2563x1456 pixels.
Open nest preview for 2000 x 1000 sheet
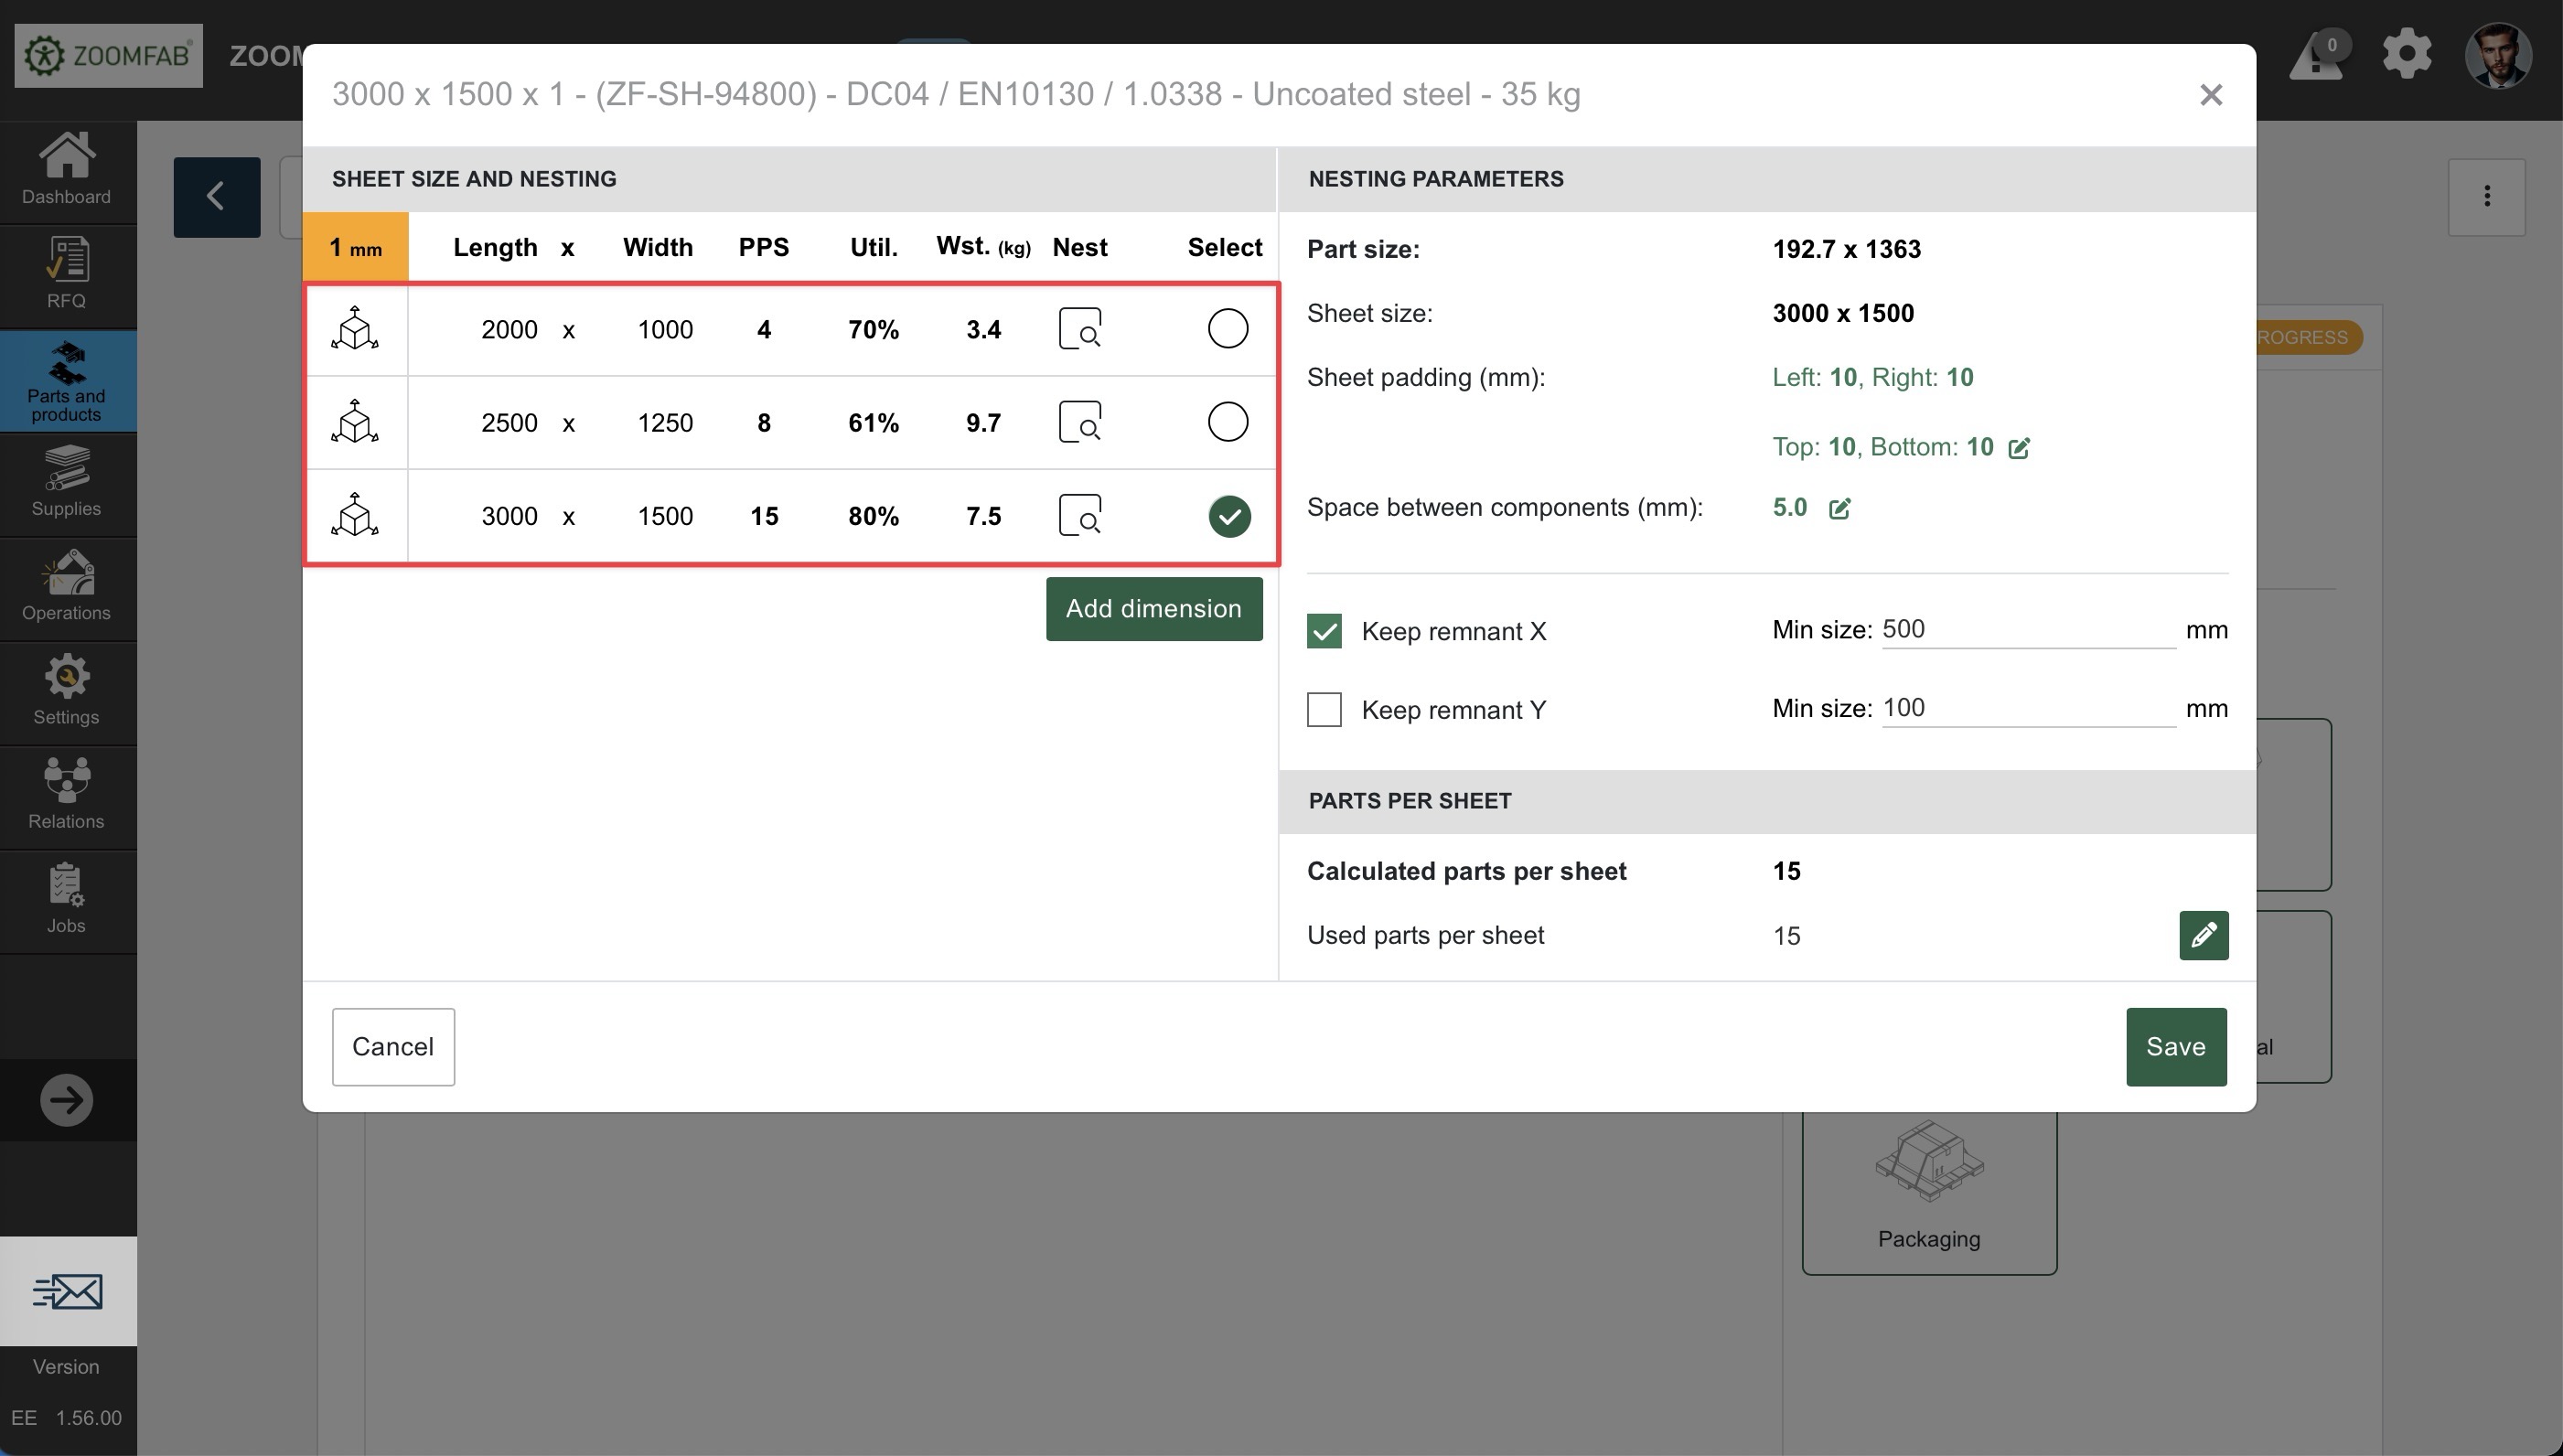pyautogui.click(x=1079, y=329)
